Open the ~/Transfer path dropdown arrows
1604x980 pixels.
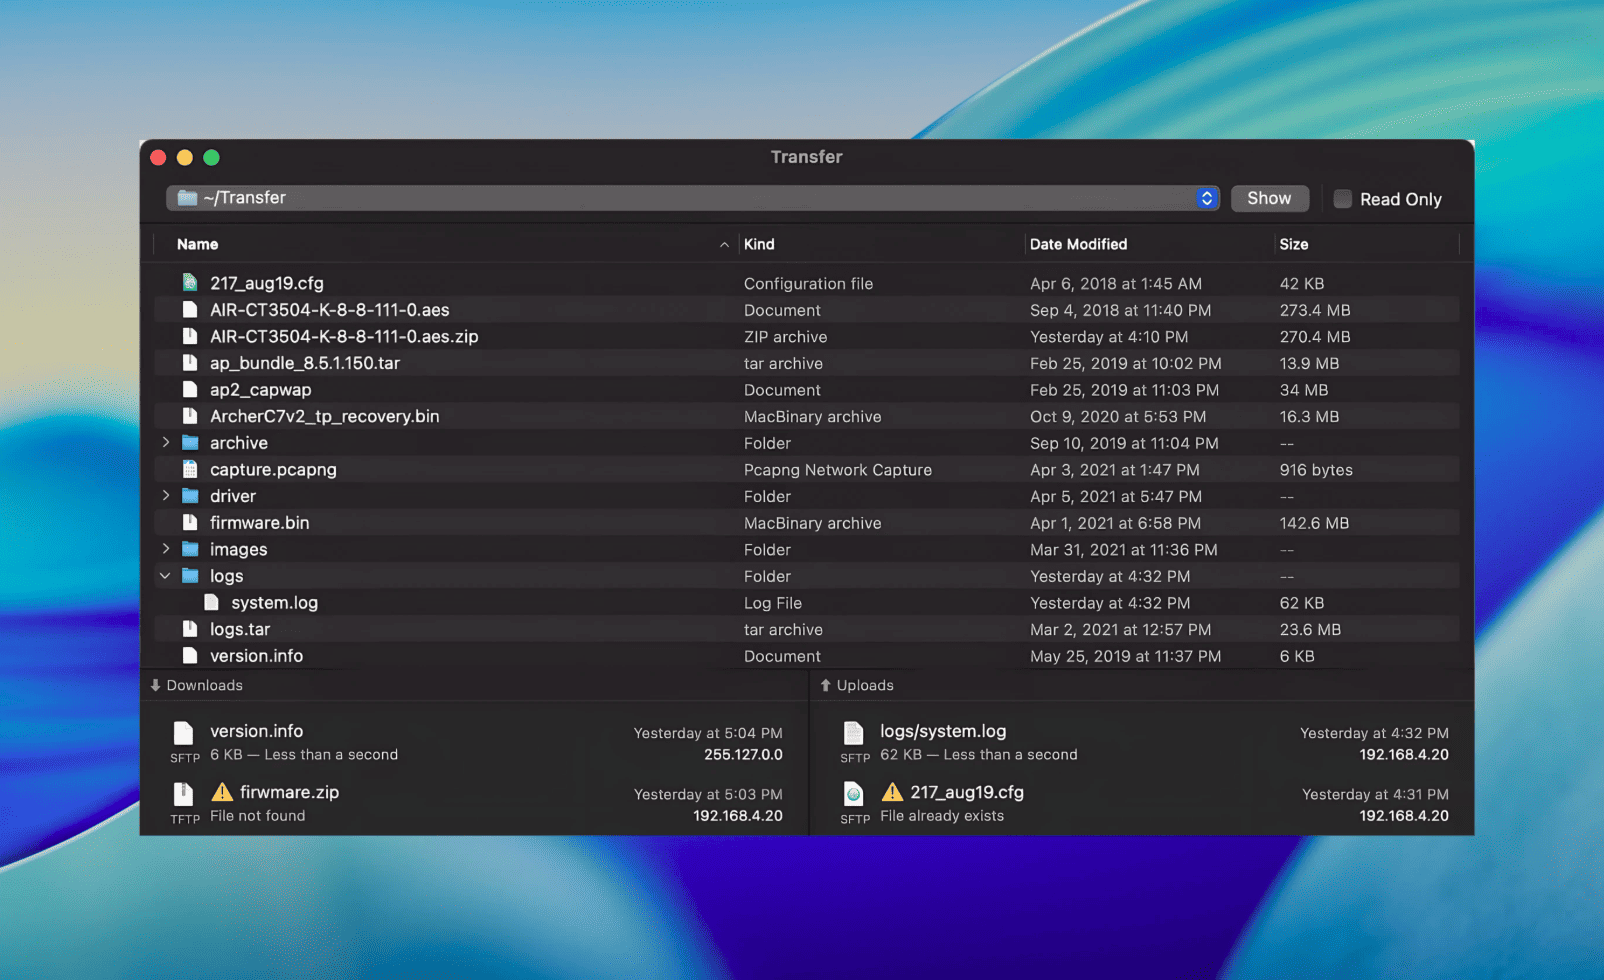[1206, 198]
